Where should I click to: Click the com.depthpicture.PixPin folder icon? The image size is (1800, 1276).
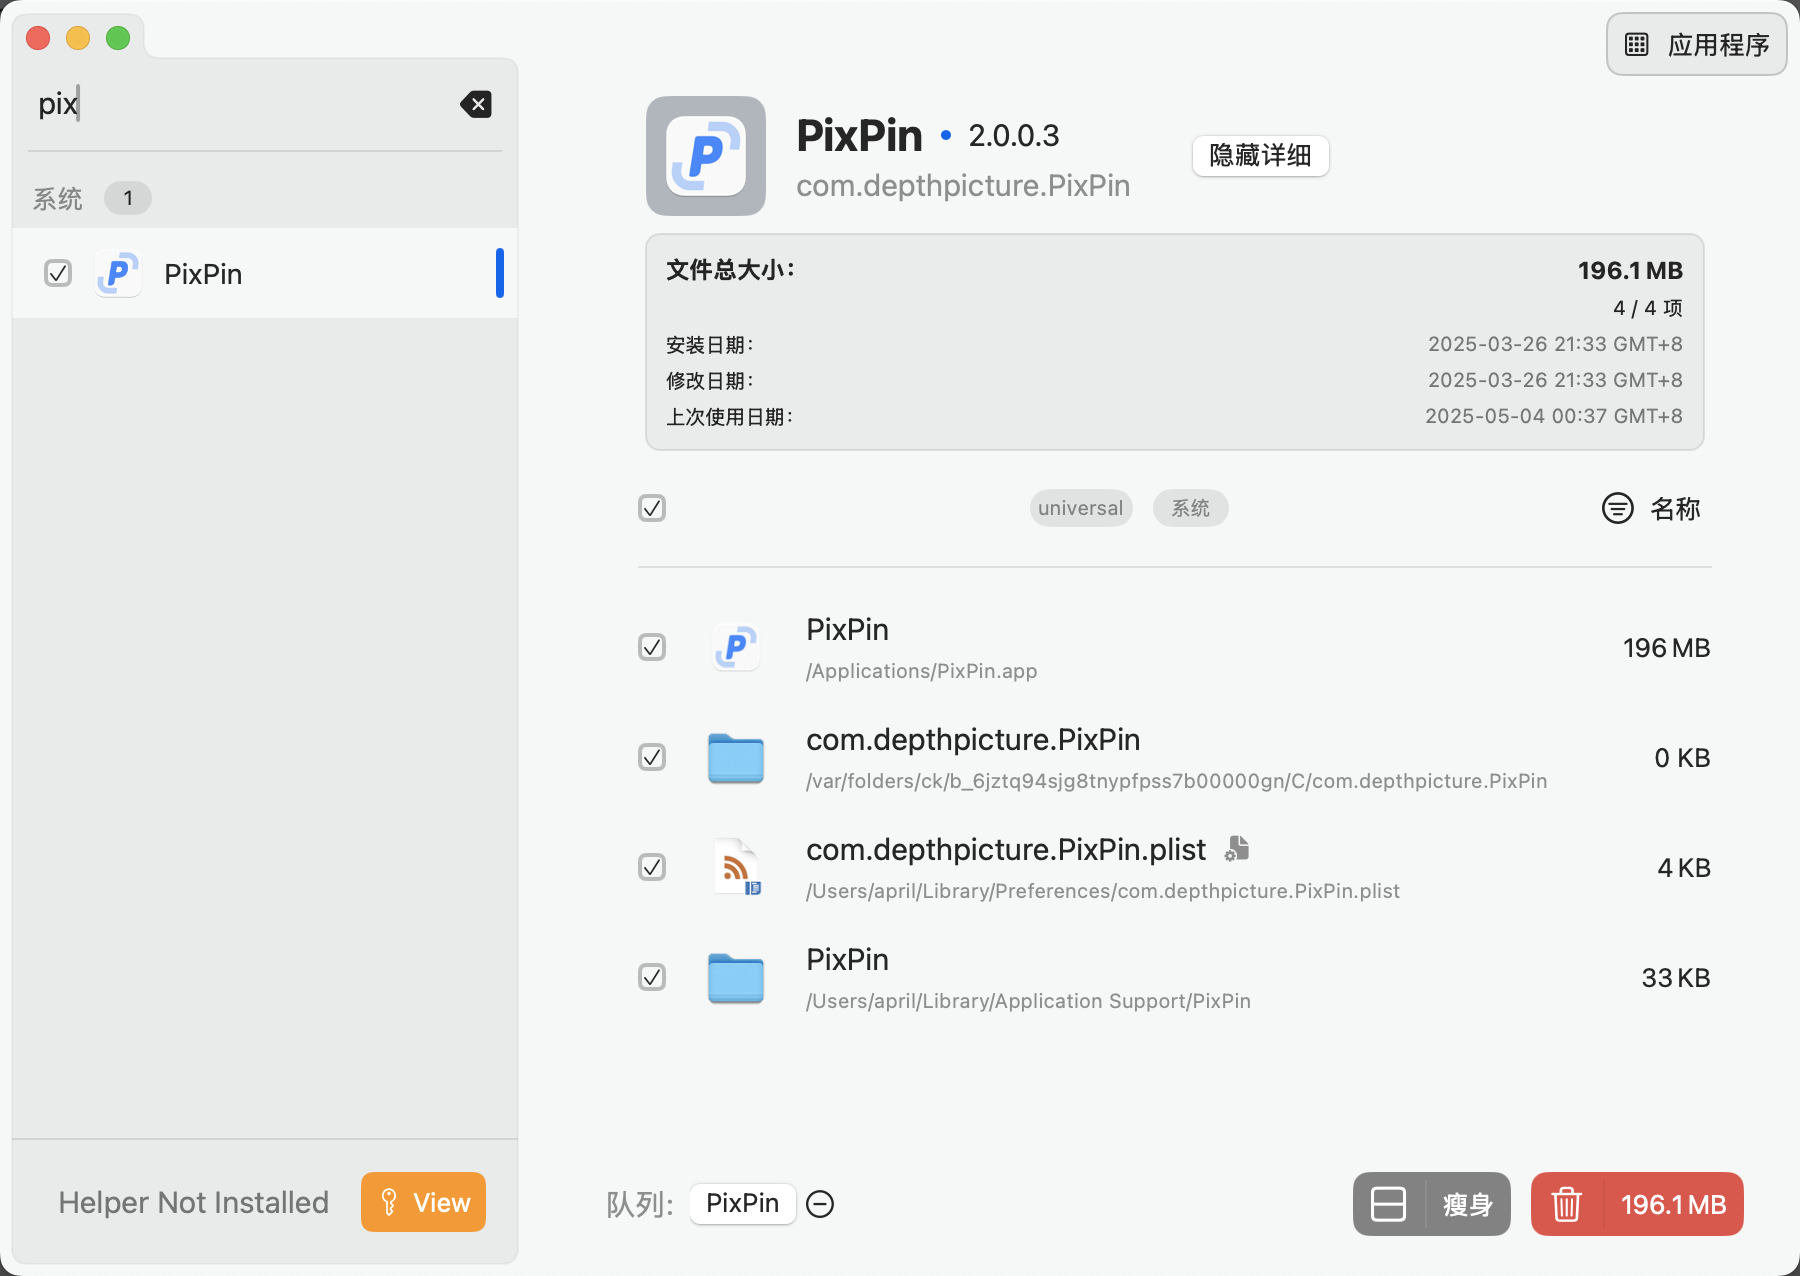pyautogui.click(x=736, y=758)
